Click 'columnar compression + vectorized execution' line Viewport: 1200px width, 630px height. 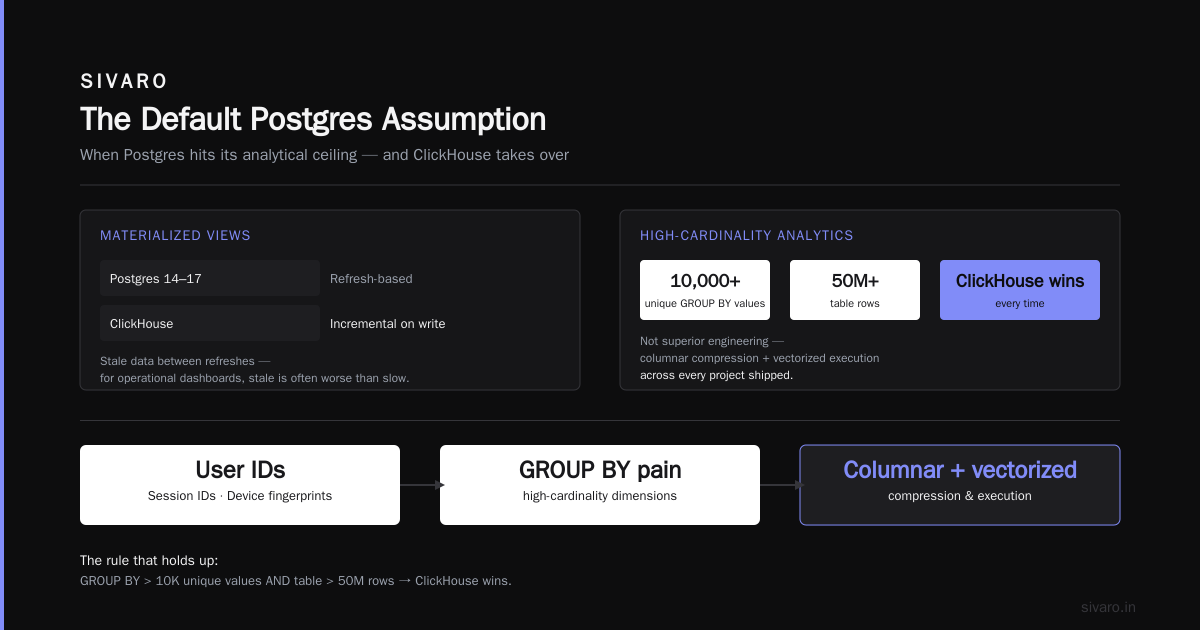760,358
